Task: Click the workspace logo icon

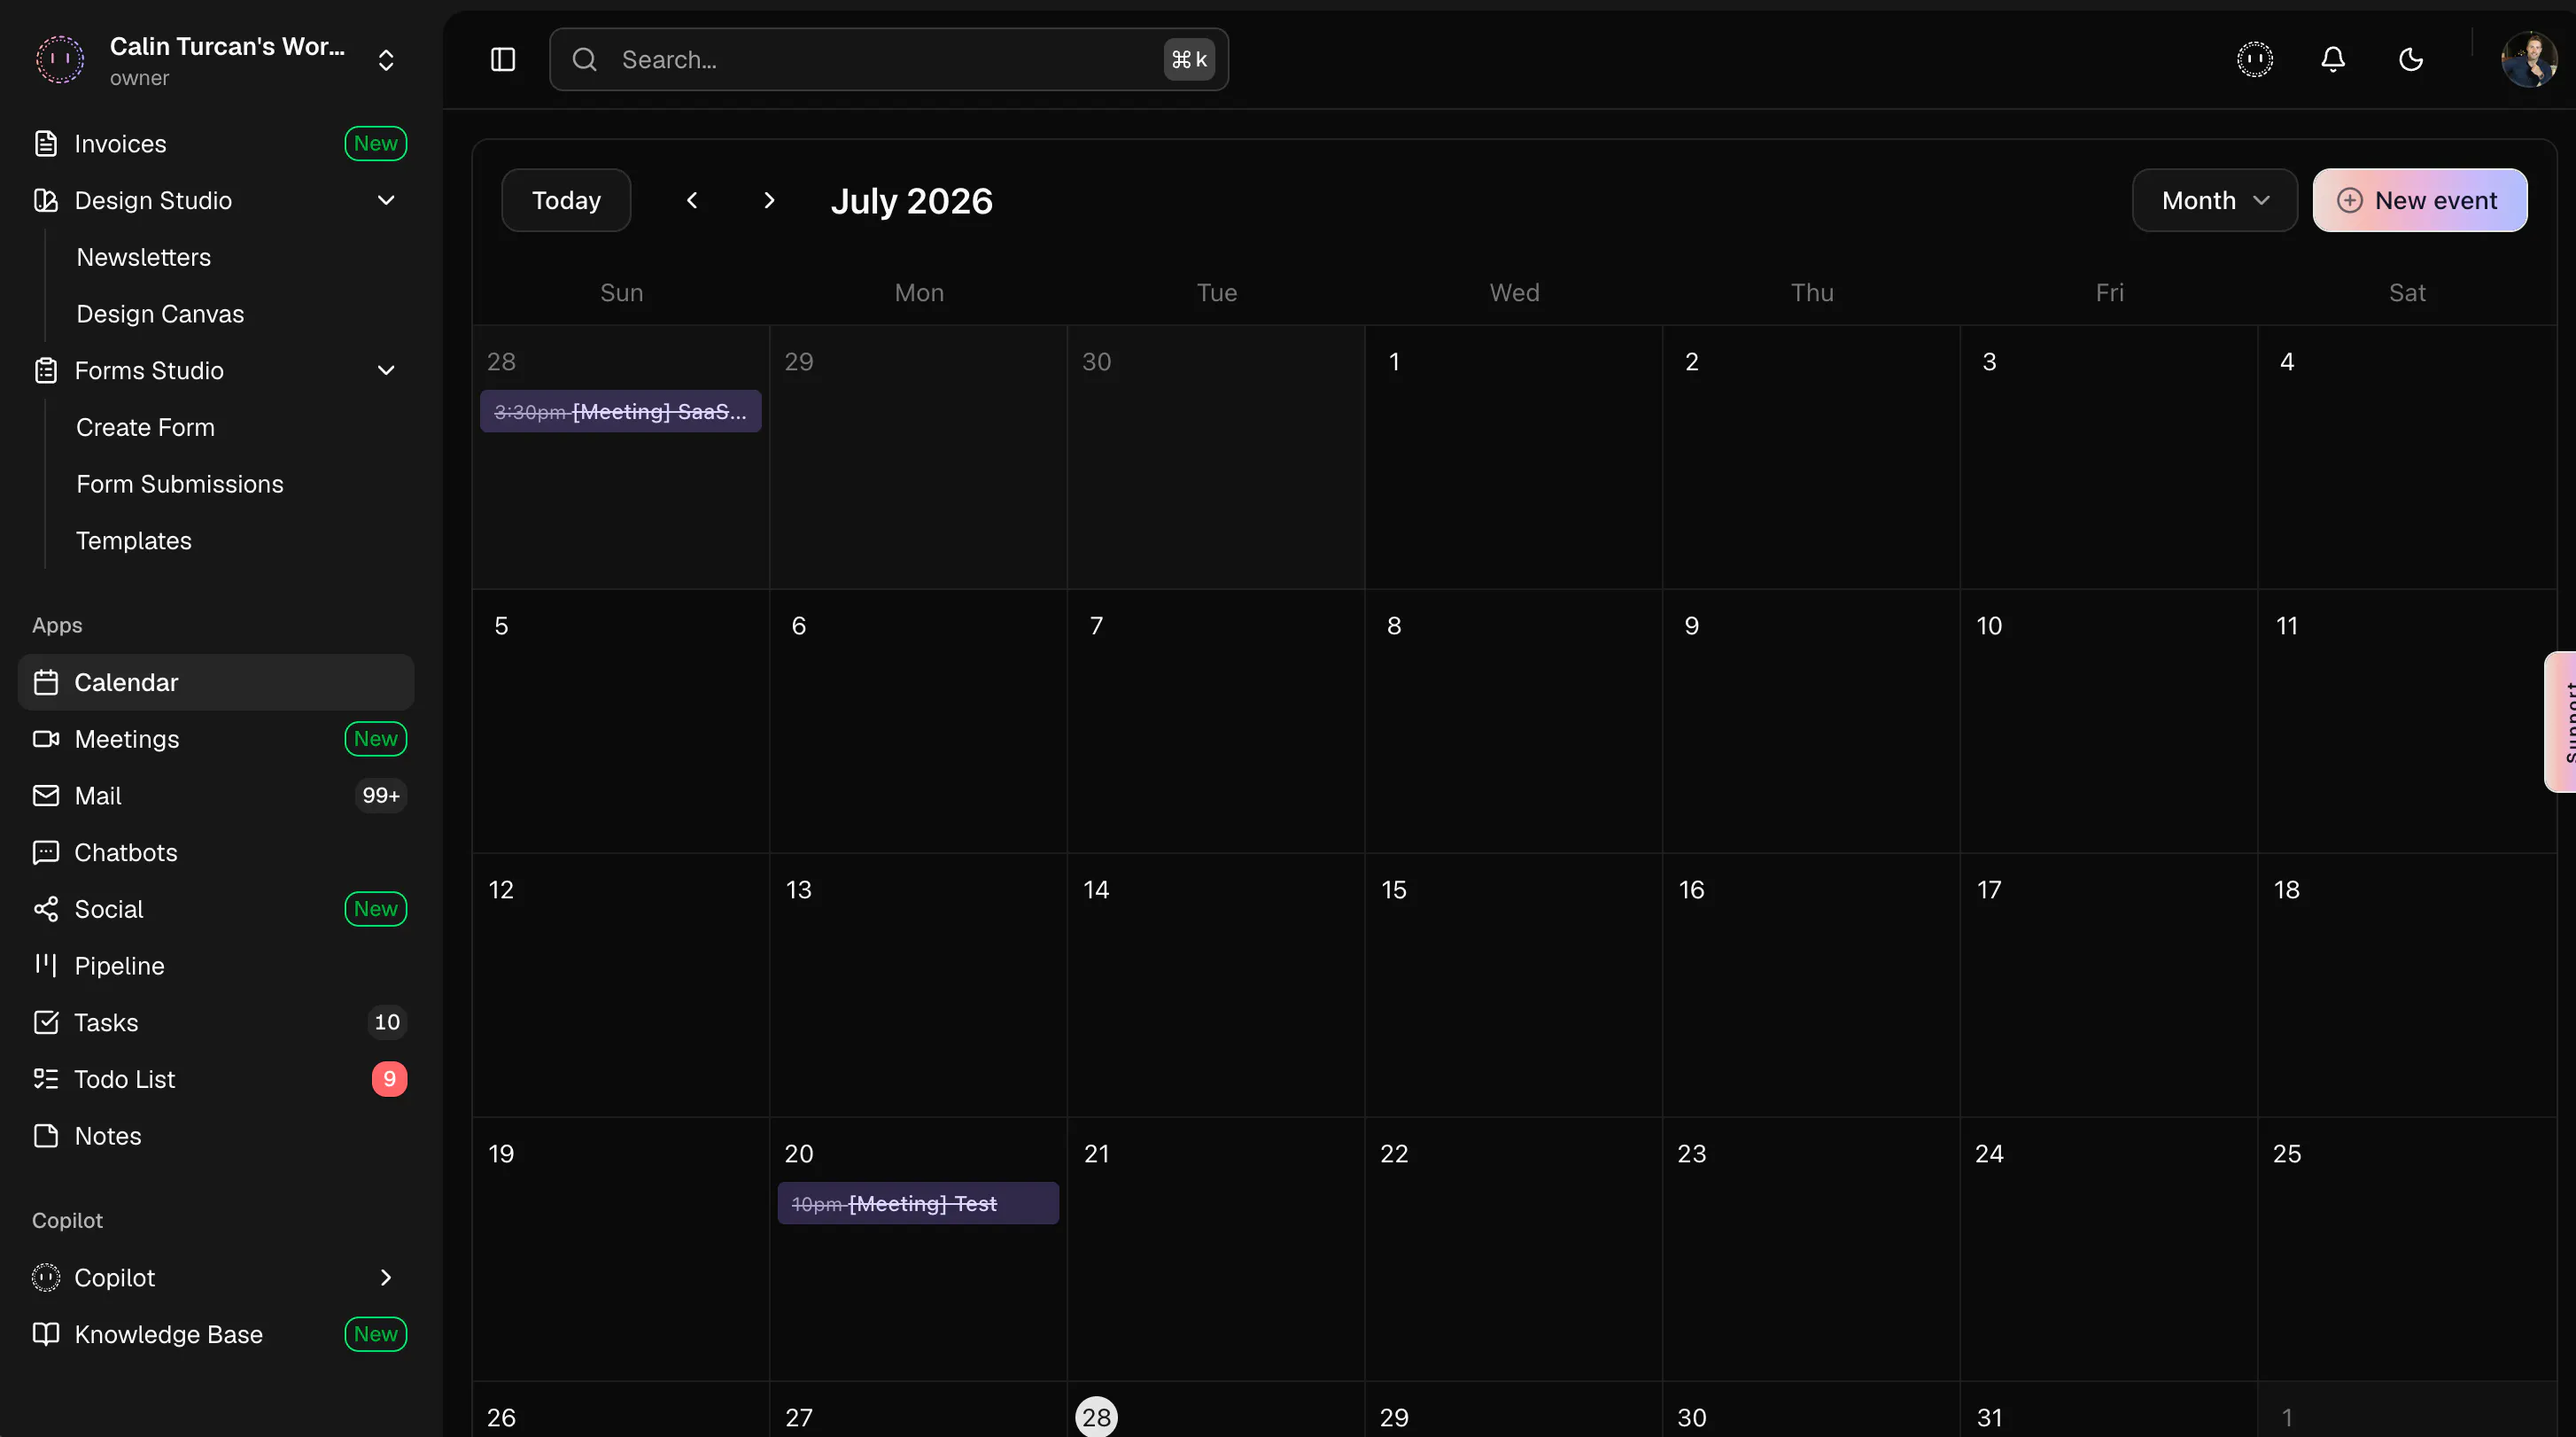Action: (x=60, y=60)
